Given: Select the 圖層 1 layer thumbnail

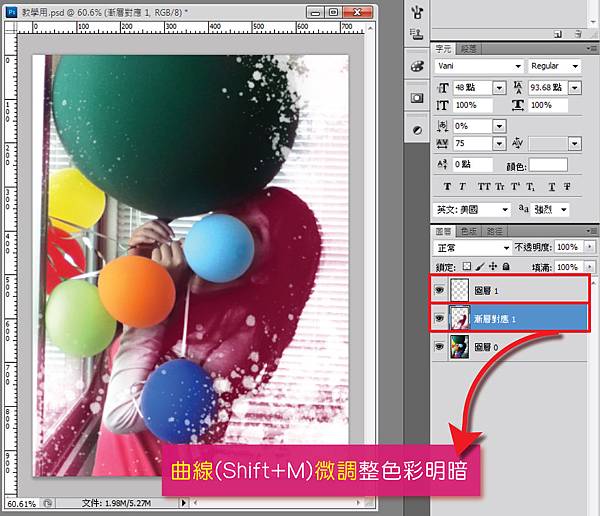Looking at the screenshot, I should (x=460, y=290).
